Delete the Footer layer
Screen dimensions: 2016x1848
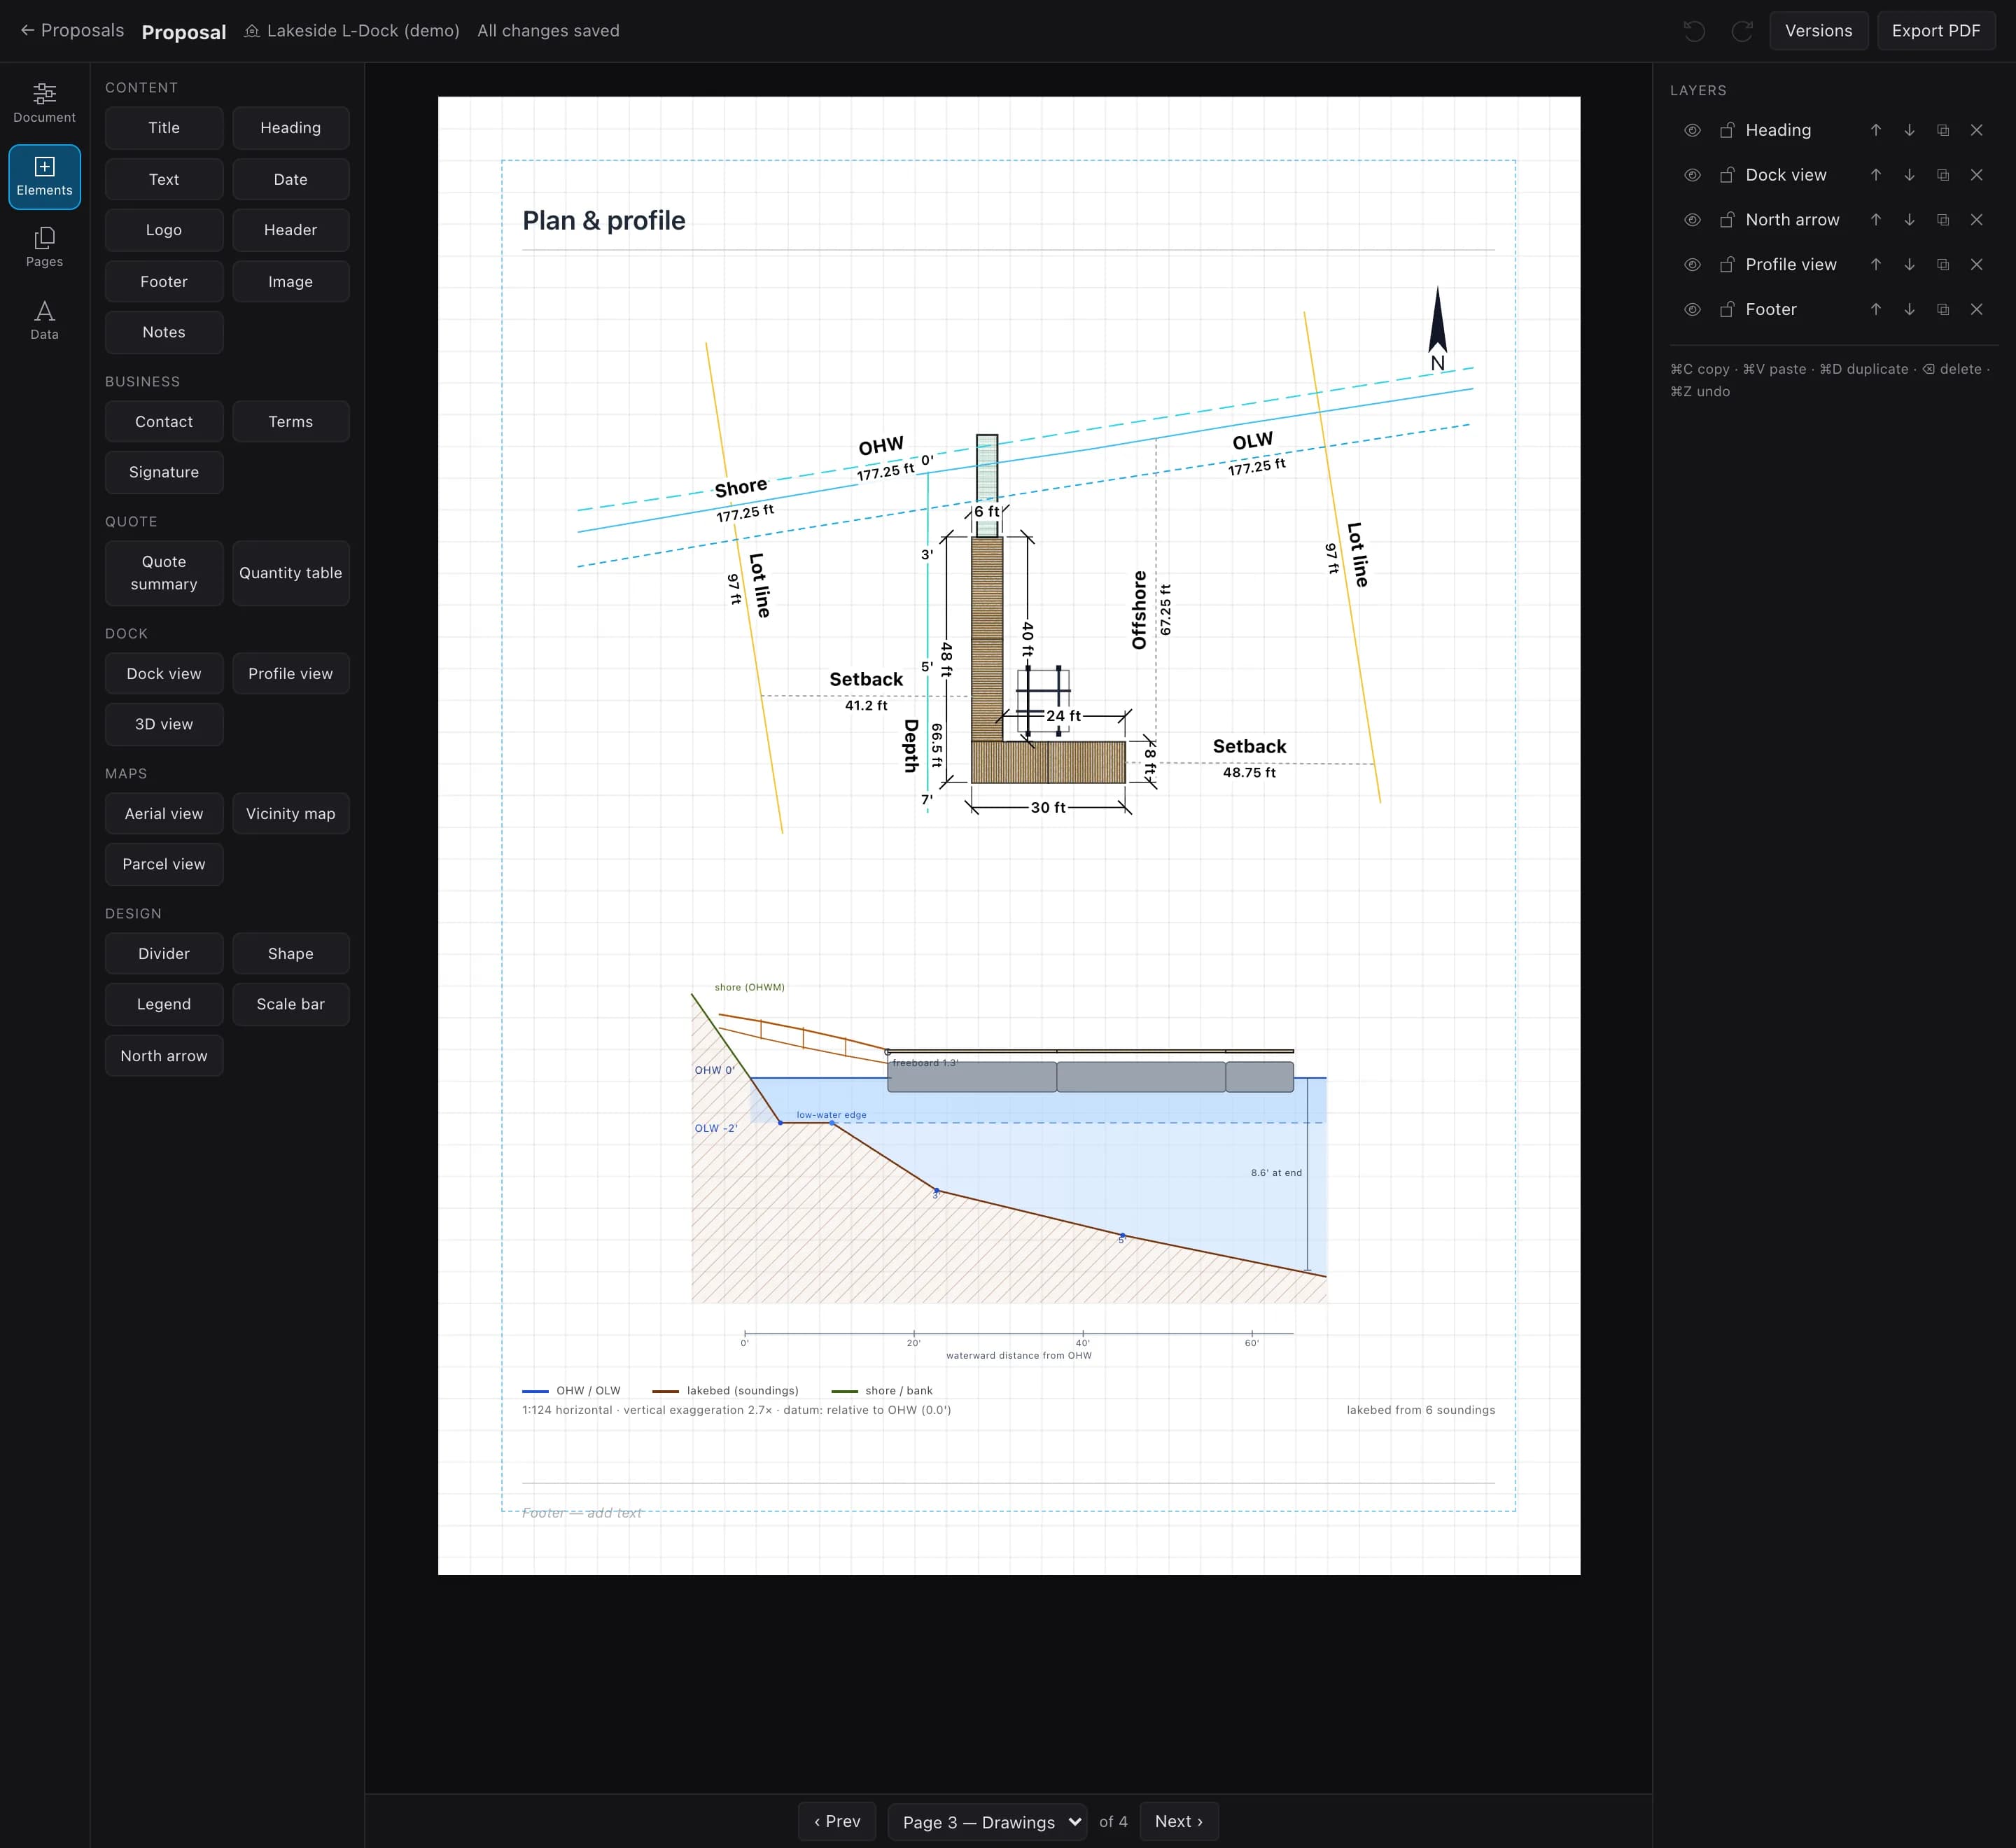(1976, 309)
